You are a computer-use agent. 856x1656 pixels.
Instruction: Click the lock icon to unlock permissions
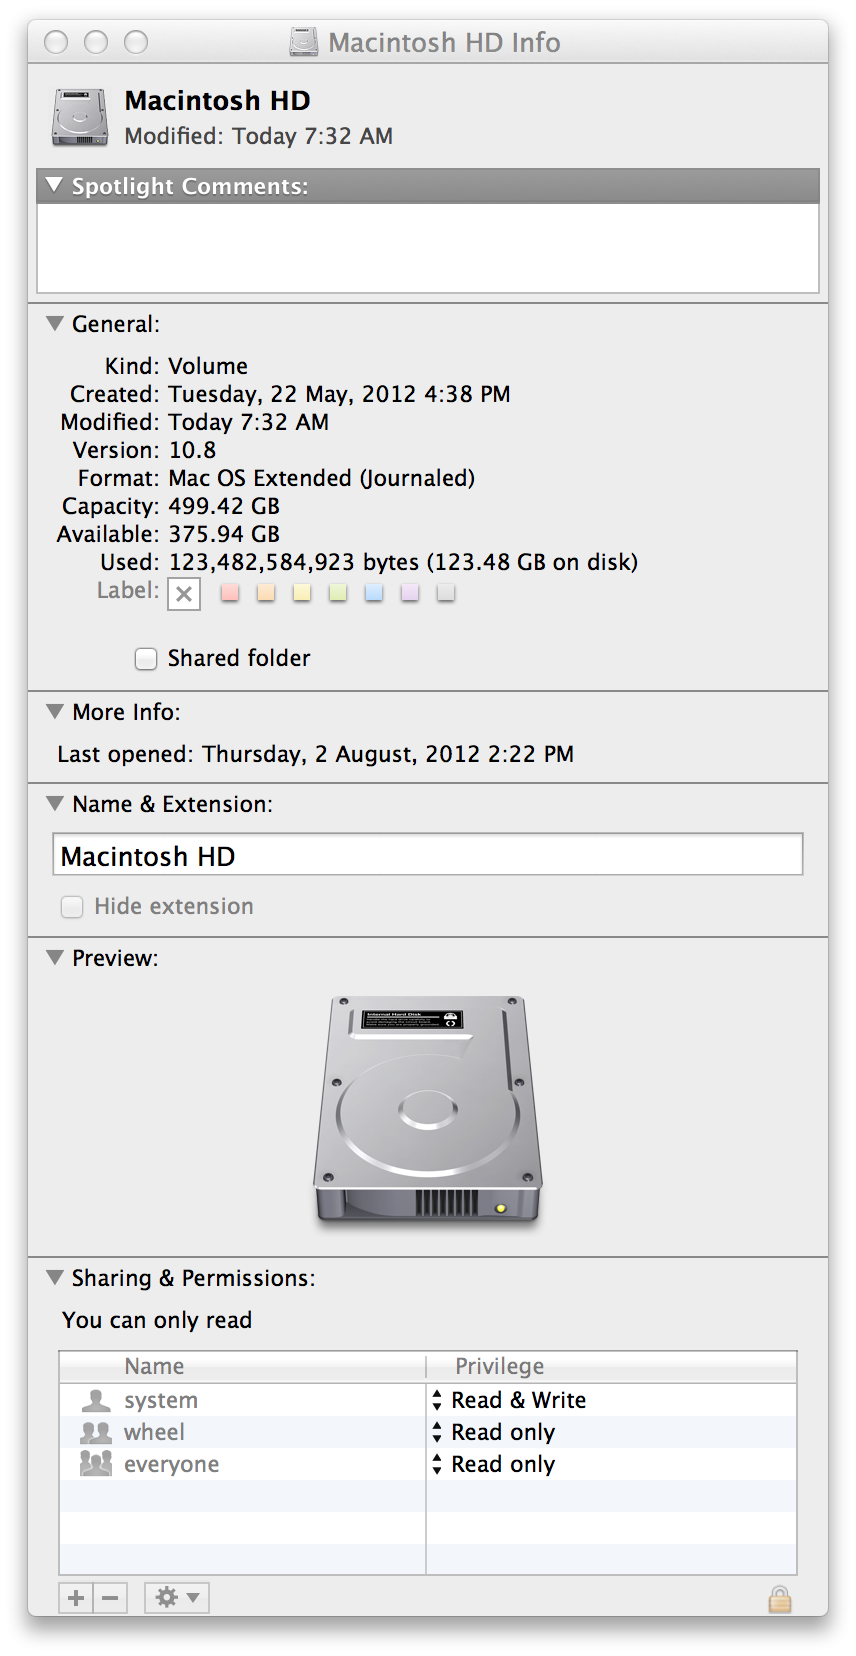[780, 1598]
